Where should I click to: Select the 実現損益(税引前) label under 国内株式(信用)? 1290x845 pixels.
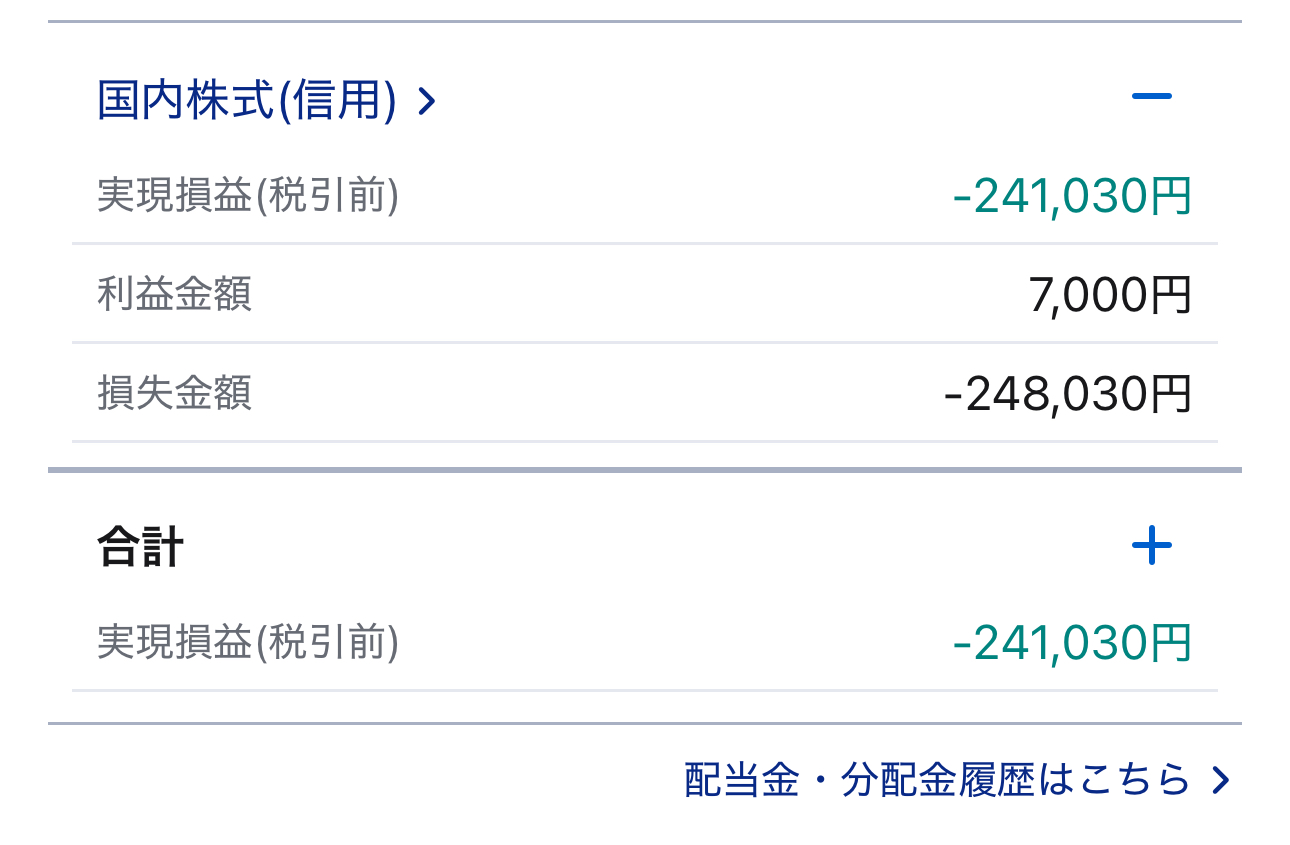pos(248,196)
